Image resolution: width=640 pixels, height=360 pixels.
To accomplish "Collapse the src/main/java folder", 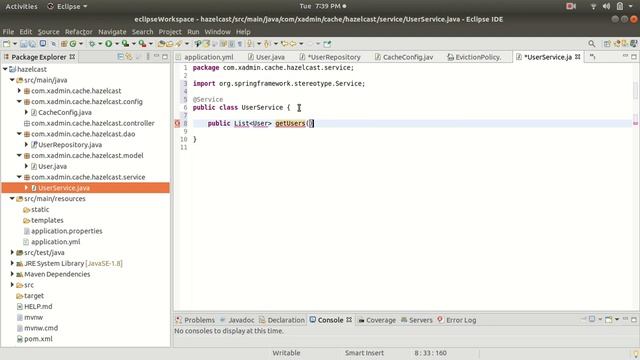I will pyautogui.click(x=12, y=80).
